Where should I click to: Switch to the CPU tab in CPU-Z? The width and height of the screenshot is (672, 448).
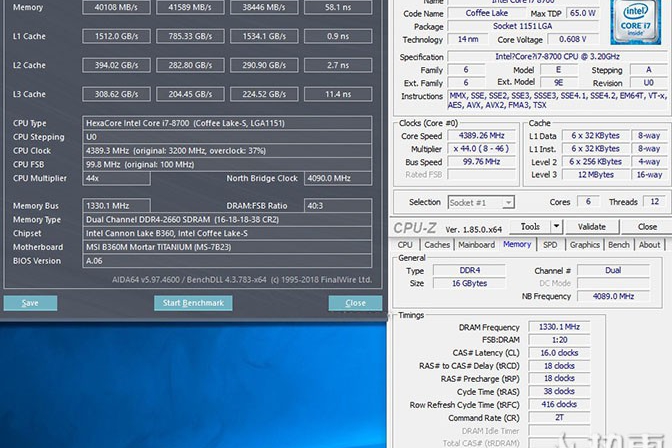(405, 245)
